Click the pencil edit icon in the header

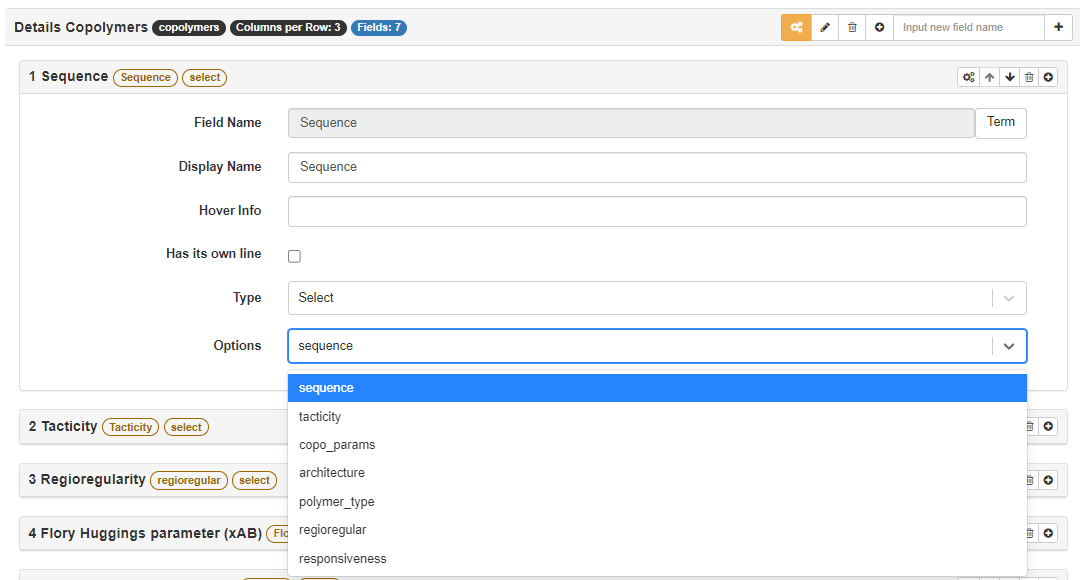pyautogui.click(x=825, y=28)
